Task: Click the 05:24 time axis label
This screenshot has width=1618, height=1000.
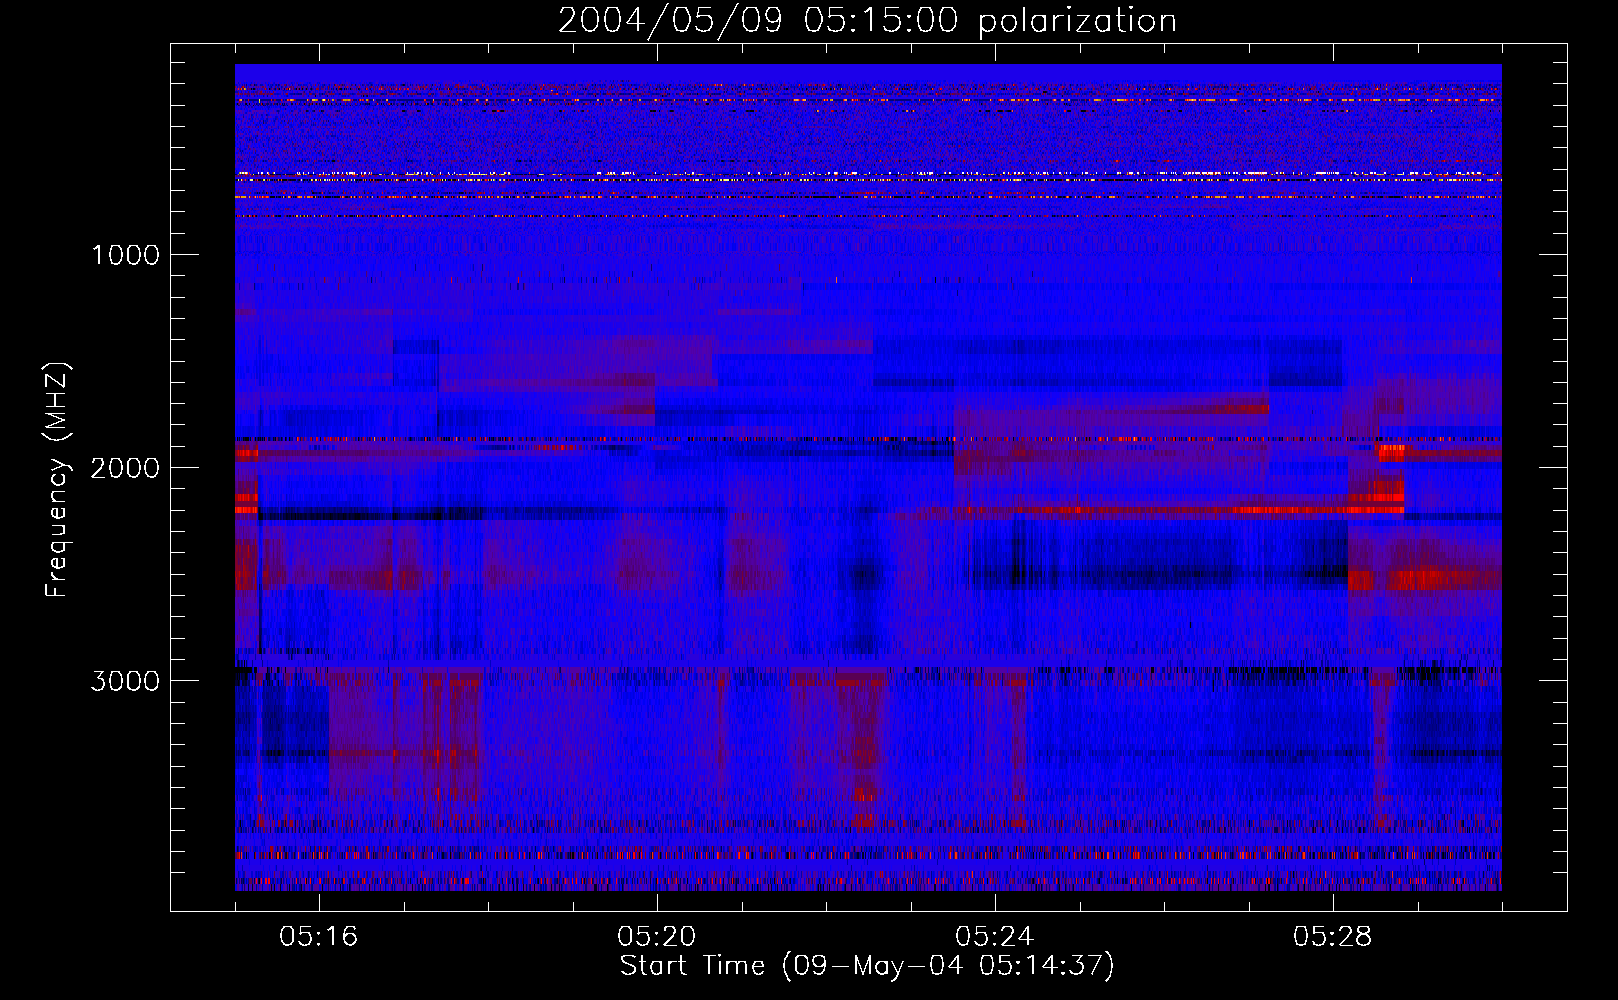Action: [995, 937]
